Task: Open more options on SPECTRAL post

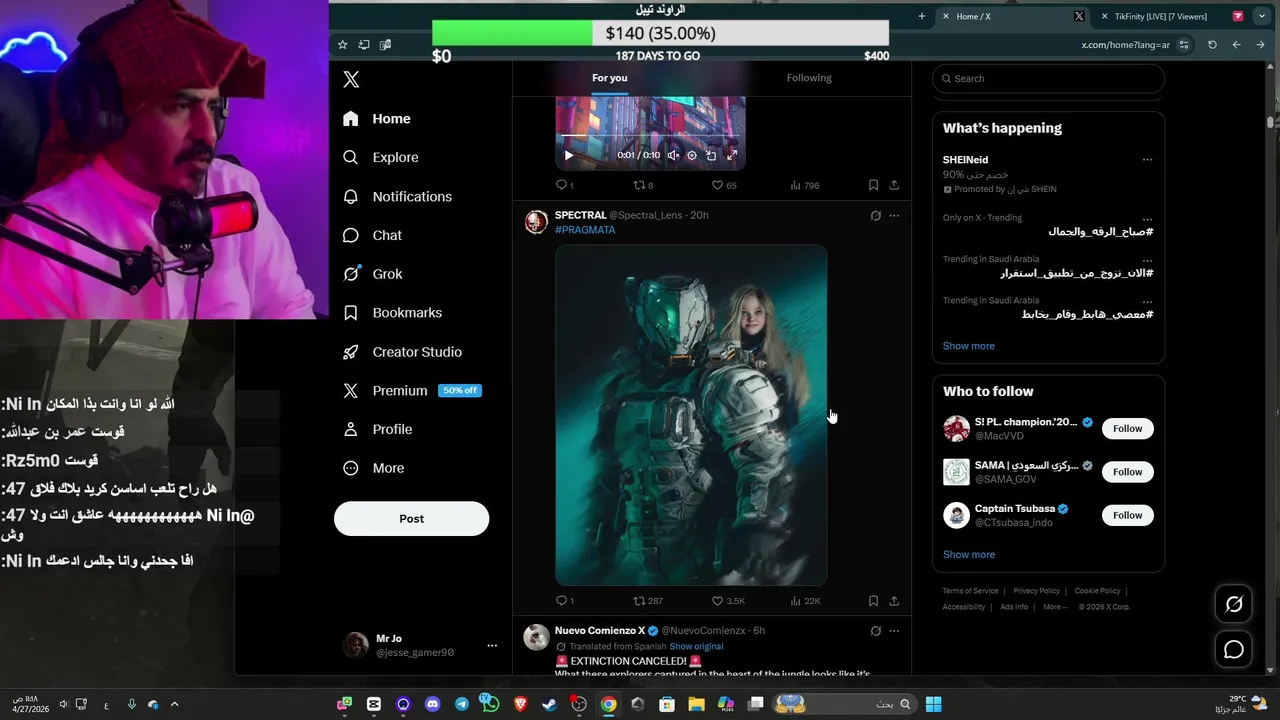Action: pyautogui.click(x=894, y=215)
